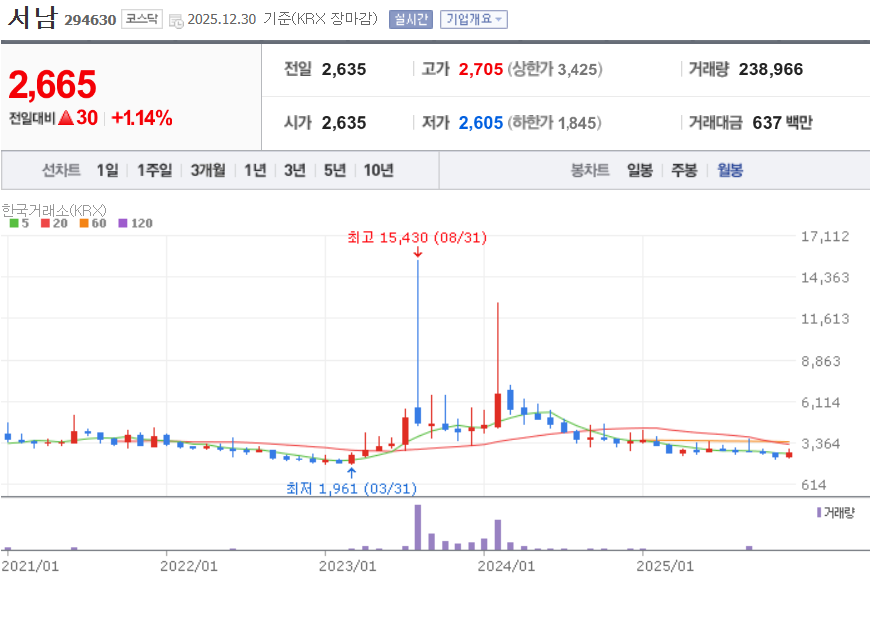Click the 최저 1,961 (03/31) low marker

351,488
